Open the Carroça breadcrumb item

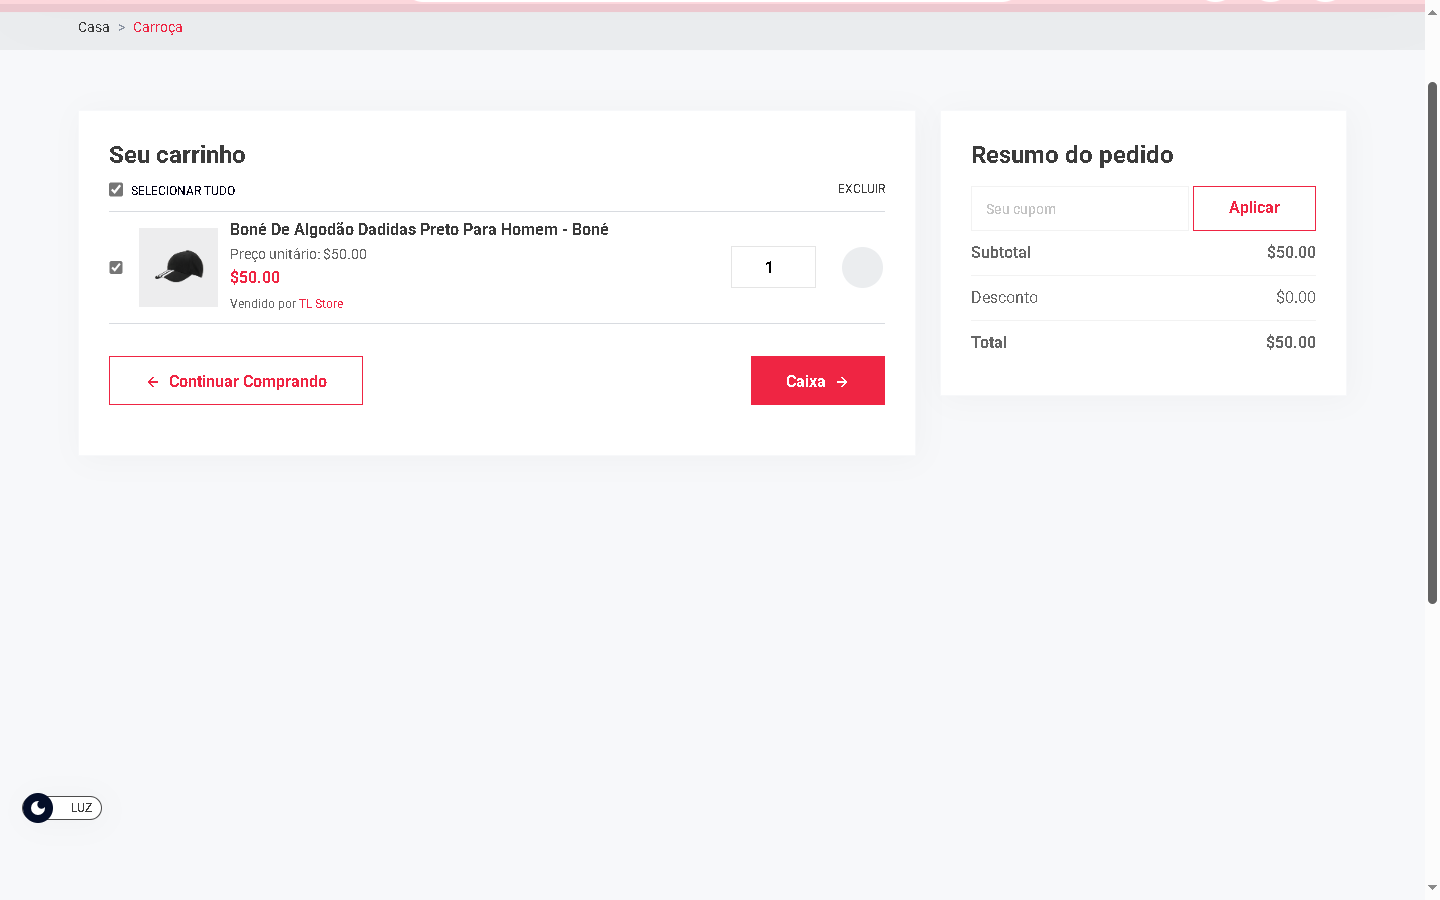click(158, 27)
